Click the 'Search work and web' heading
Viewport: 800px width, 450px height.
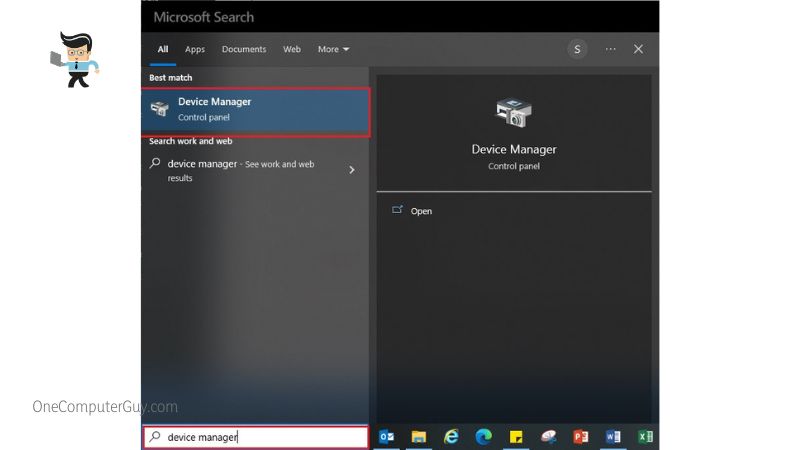click(190, 141)
